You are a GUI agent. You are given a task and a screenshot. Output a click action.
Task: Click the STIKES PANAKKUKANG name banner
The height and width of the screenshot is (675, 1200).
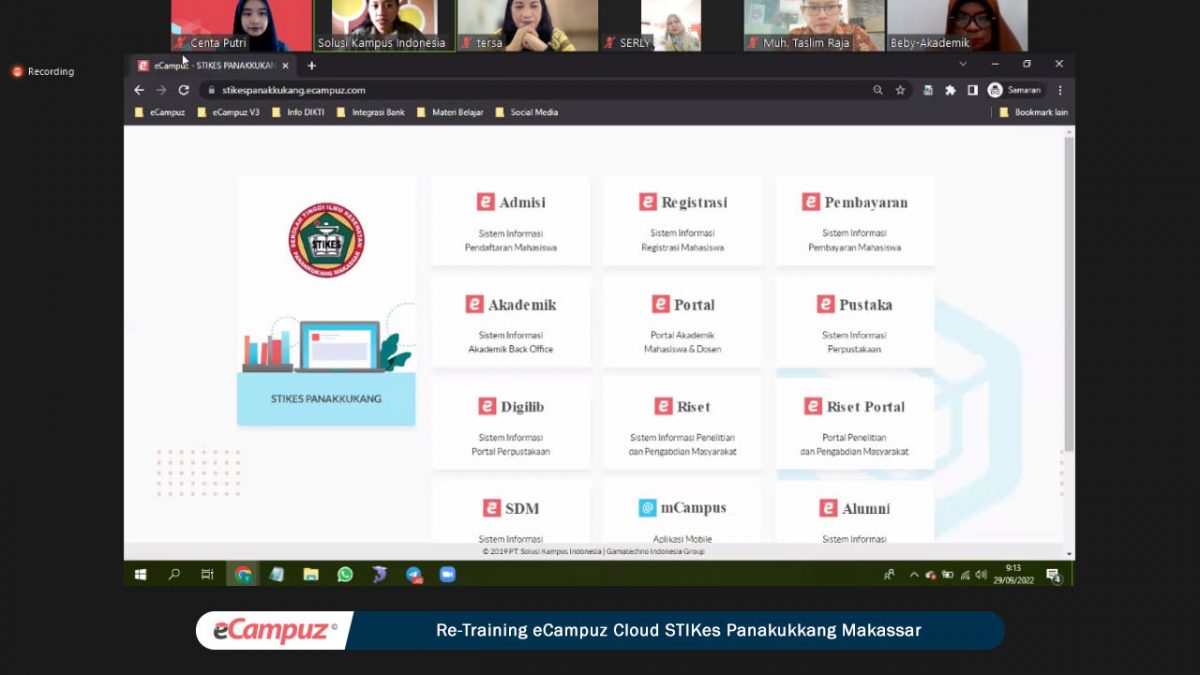pos(326,399)
